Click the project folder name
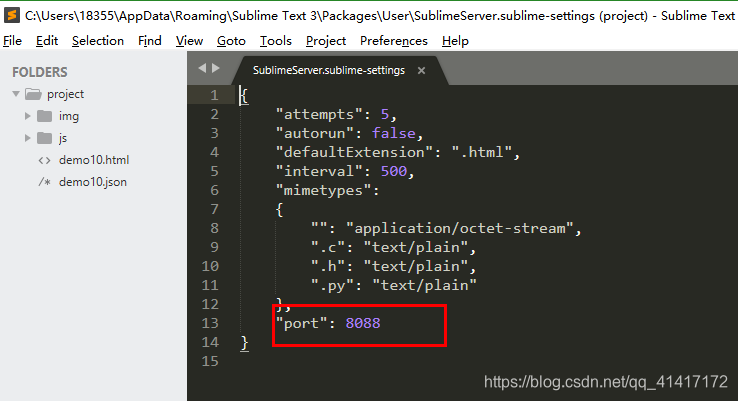Image resolution: width=738 pixels, height=401 pixels. click(65, 94)
